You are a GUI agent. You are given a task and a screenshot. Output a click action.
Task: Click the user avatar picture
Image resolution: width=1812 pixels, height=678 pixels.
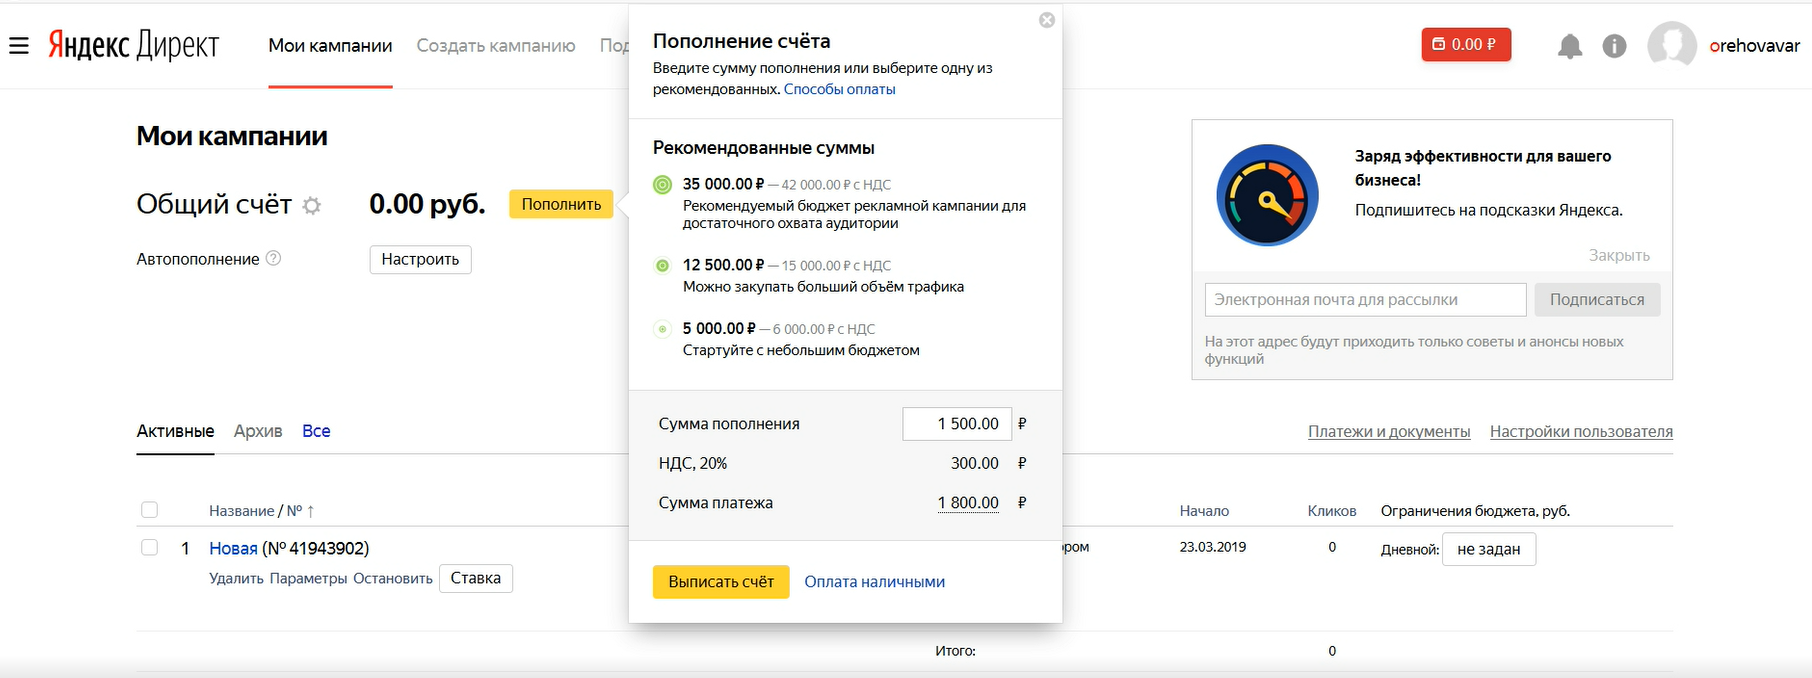1671,45
